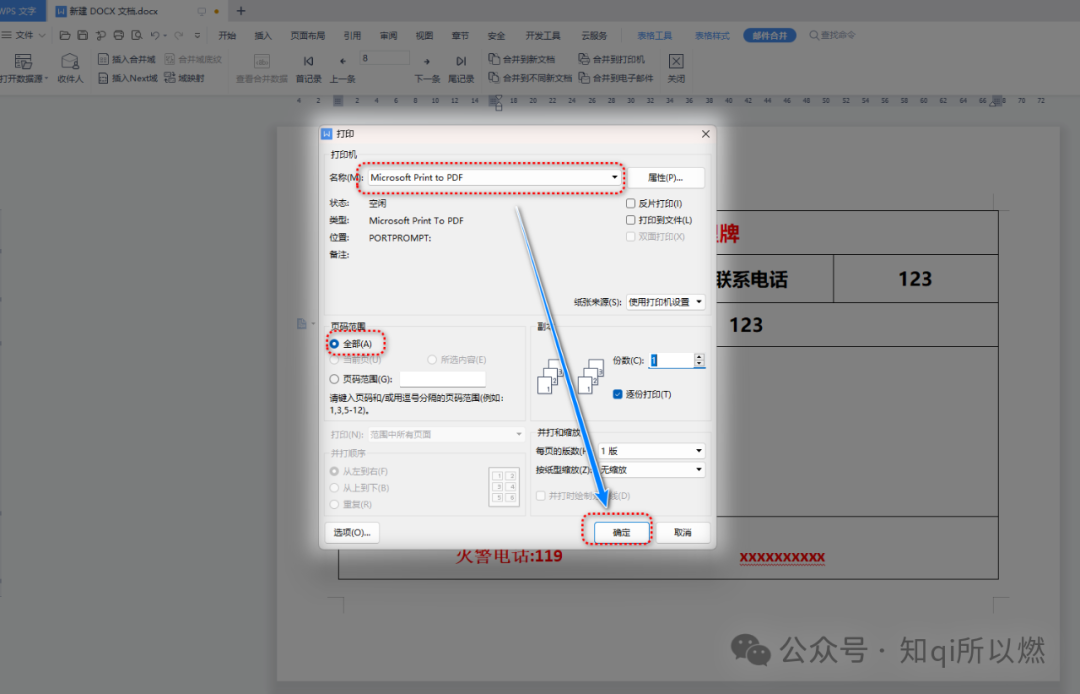1080x694 pixels.
Task: Click the record number field showing 8
Action: tap(384, 59)
